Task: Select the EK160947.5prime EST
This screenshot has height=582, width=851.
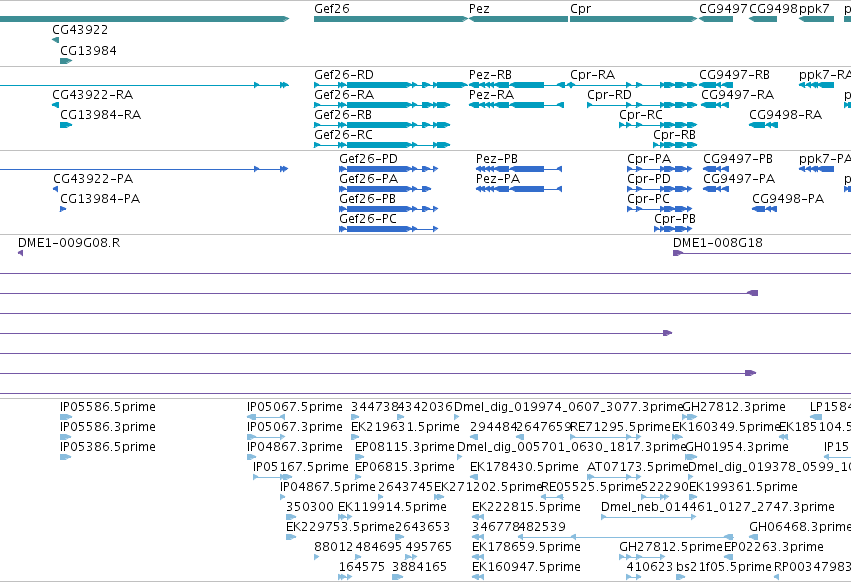Action: [x=478, y=578]
